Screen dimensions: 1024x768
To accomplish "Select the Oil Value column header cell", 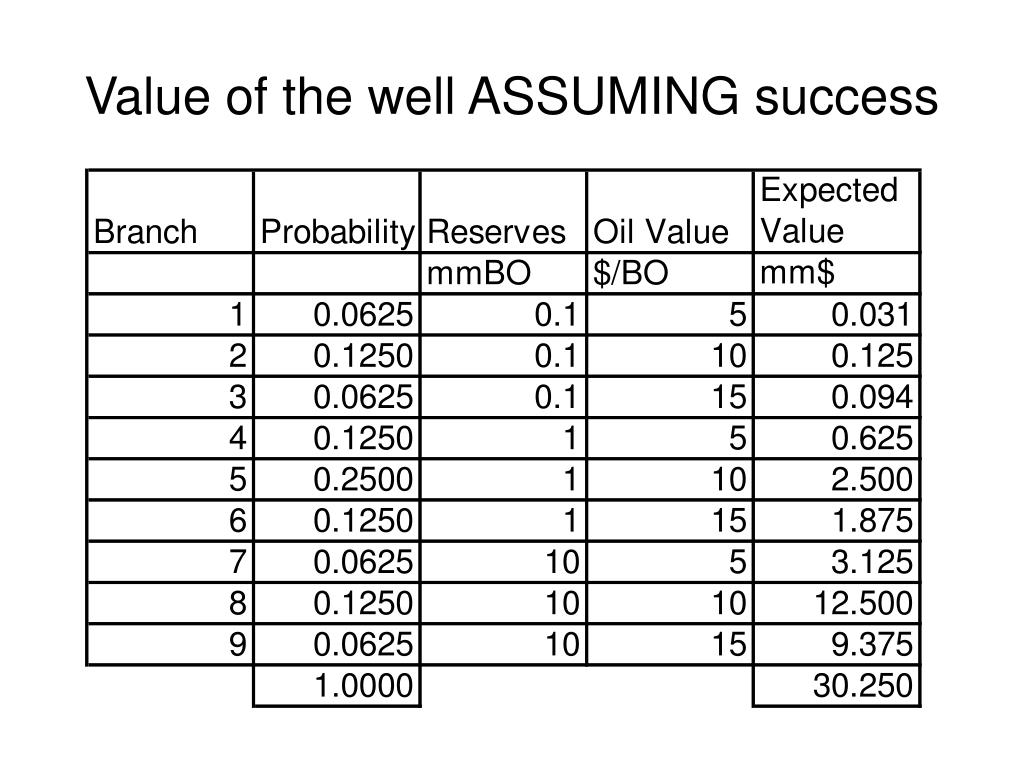I will (670, 212).
